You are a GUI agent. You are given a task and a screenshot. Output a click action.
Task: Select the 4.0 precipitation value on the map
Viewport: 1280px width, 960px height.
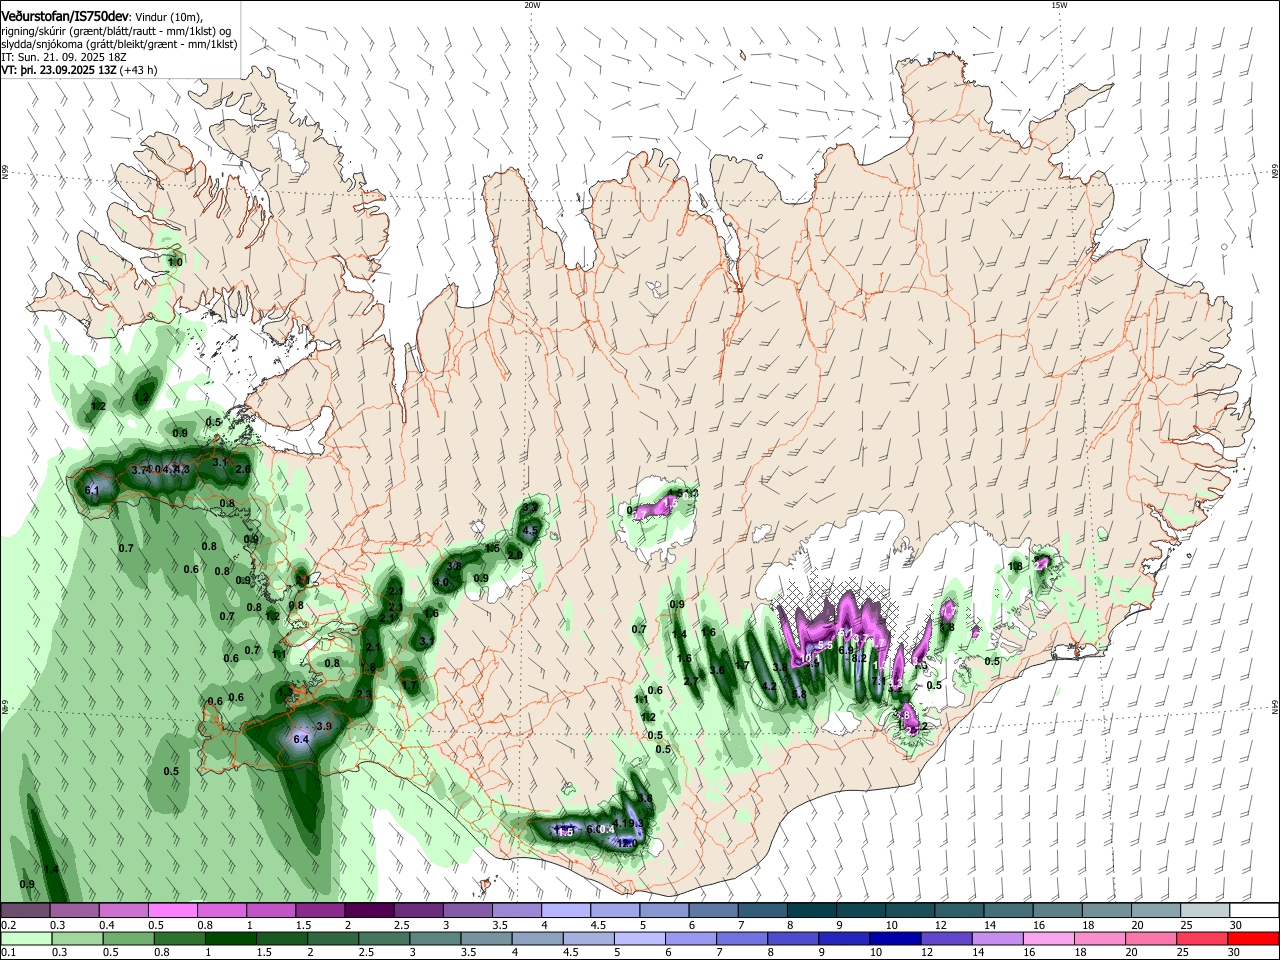(441, 582)
